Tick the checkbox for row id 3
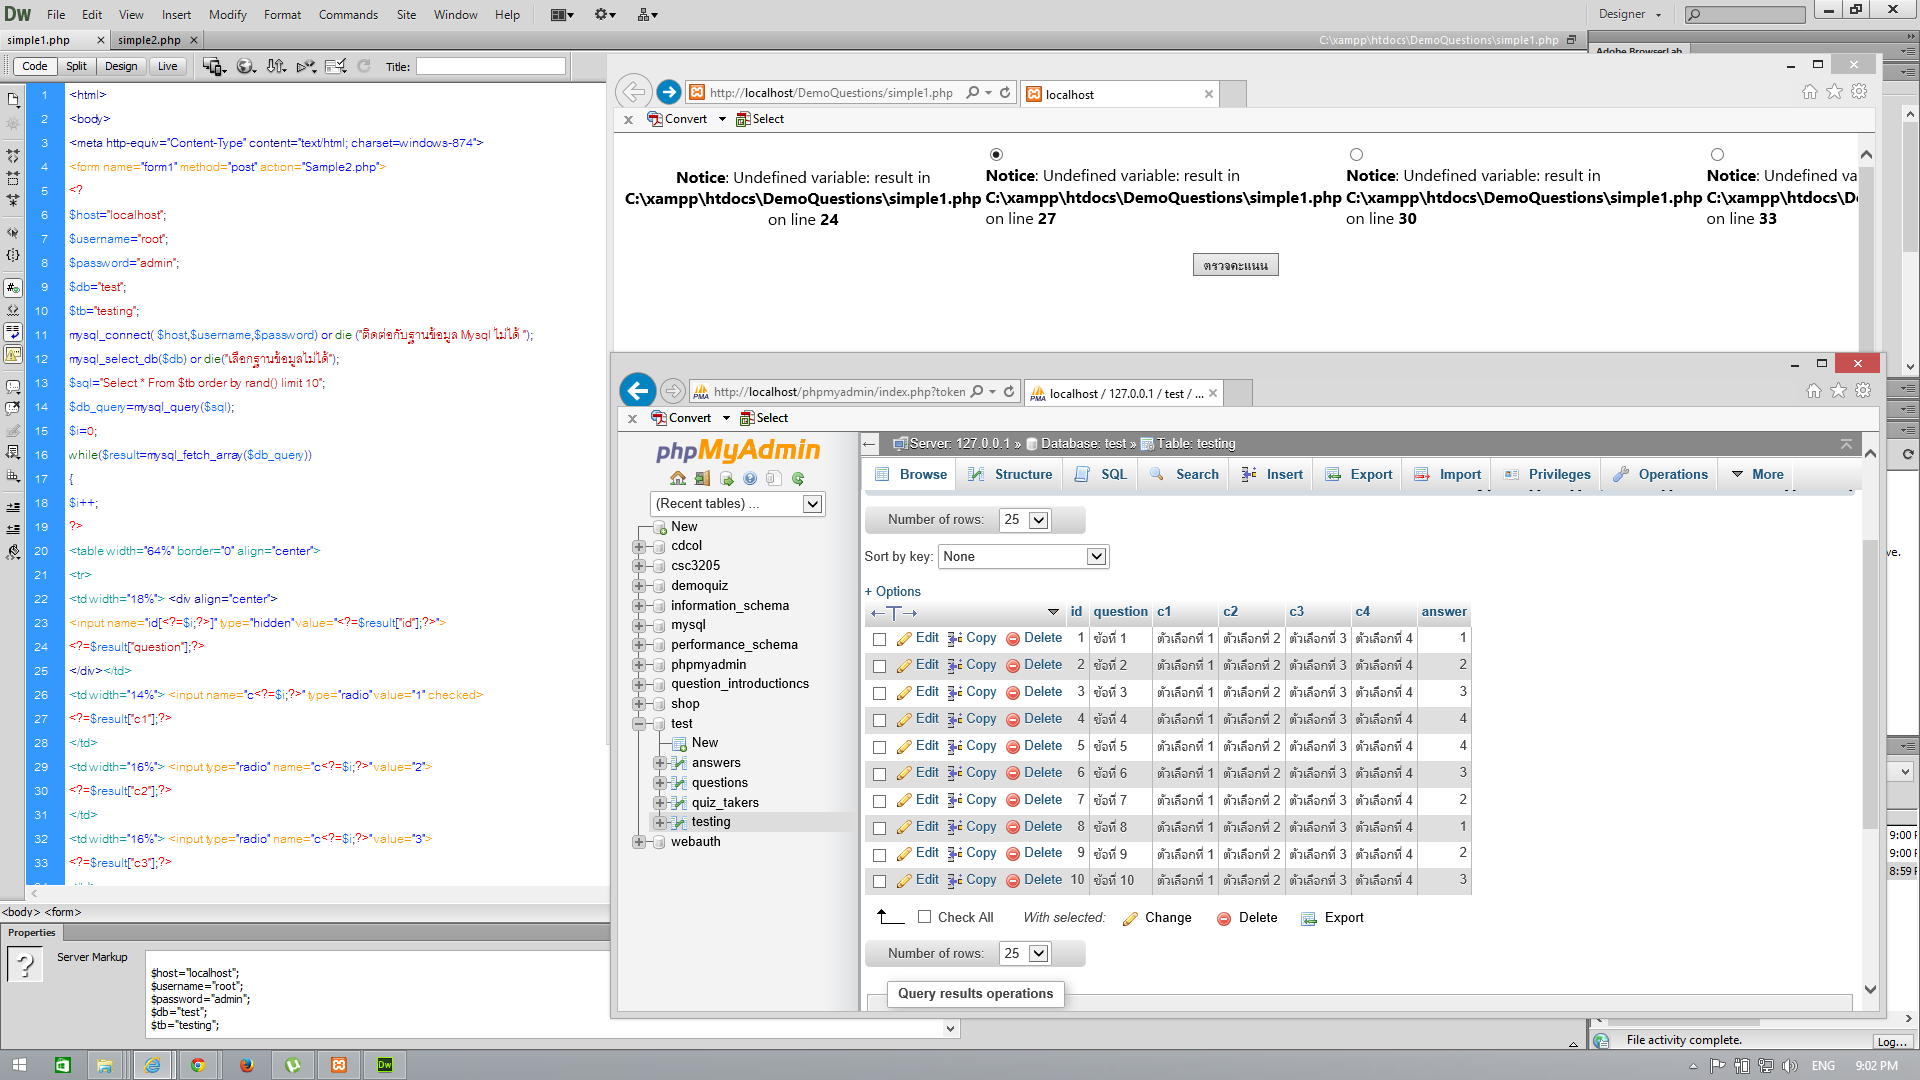This screenshot has width=1920, height=1080. 880,692
